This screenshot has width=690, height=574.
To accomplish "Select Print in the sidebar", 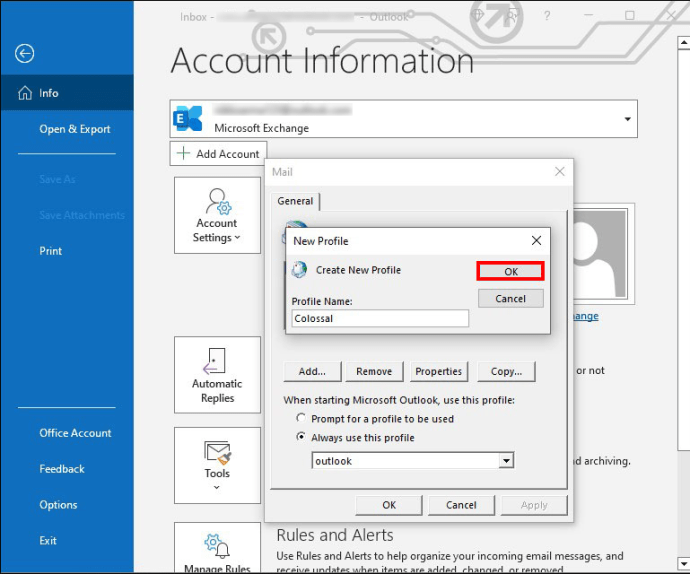I will [50, 251].
